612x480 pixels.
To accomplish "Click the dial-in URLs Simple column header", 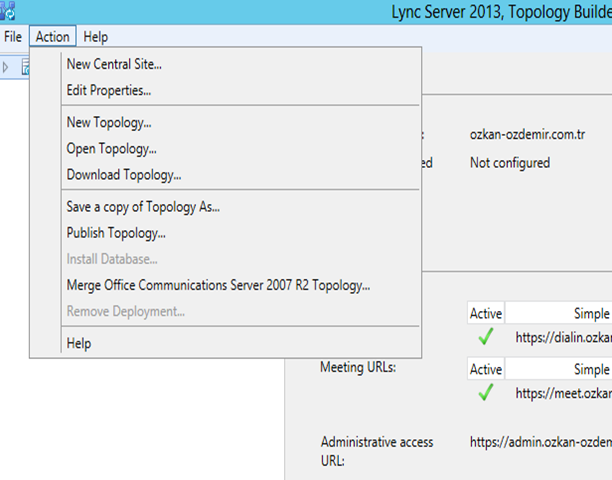I will (559, 313).
